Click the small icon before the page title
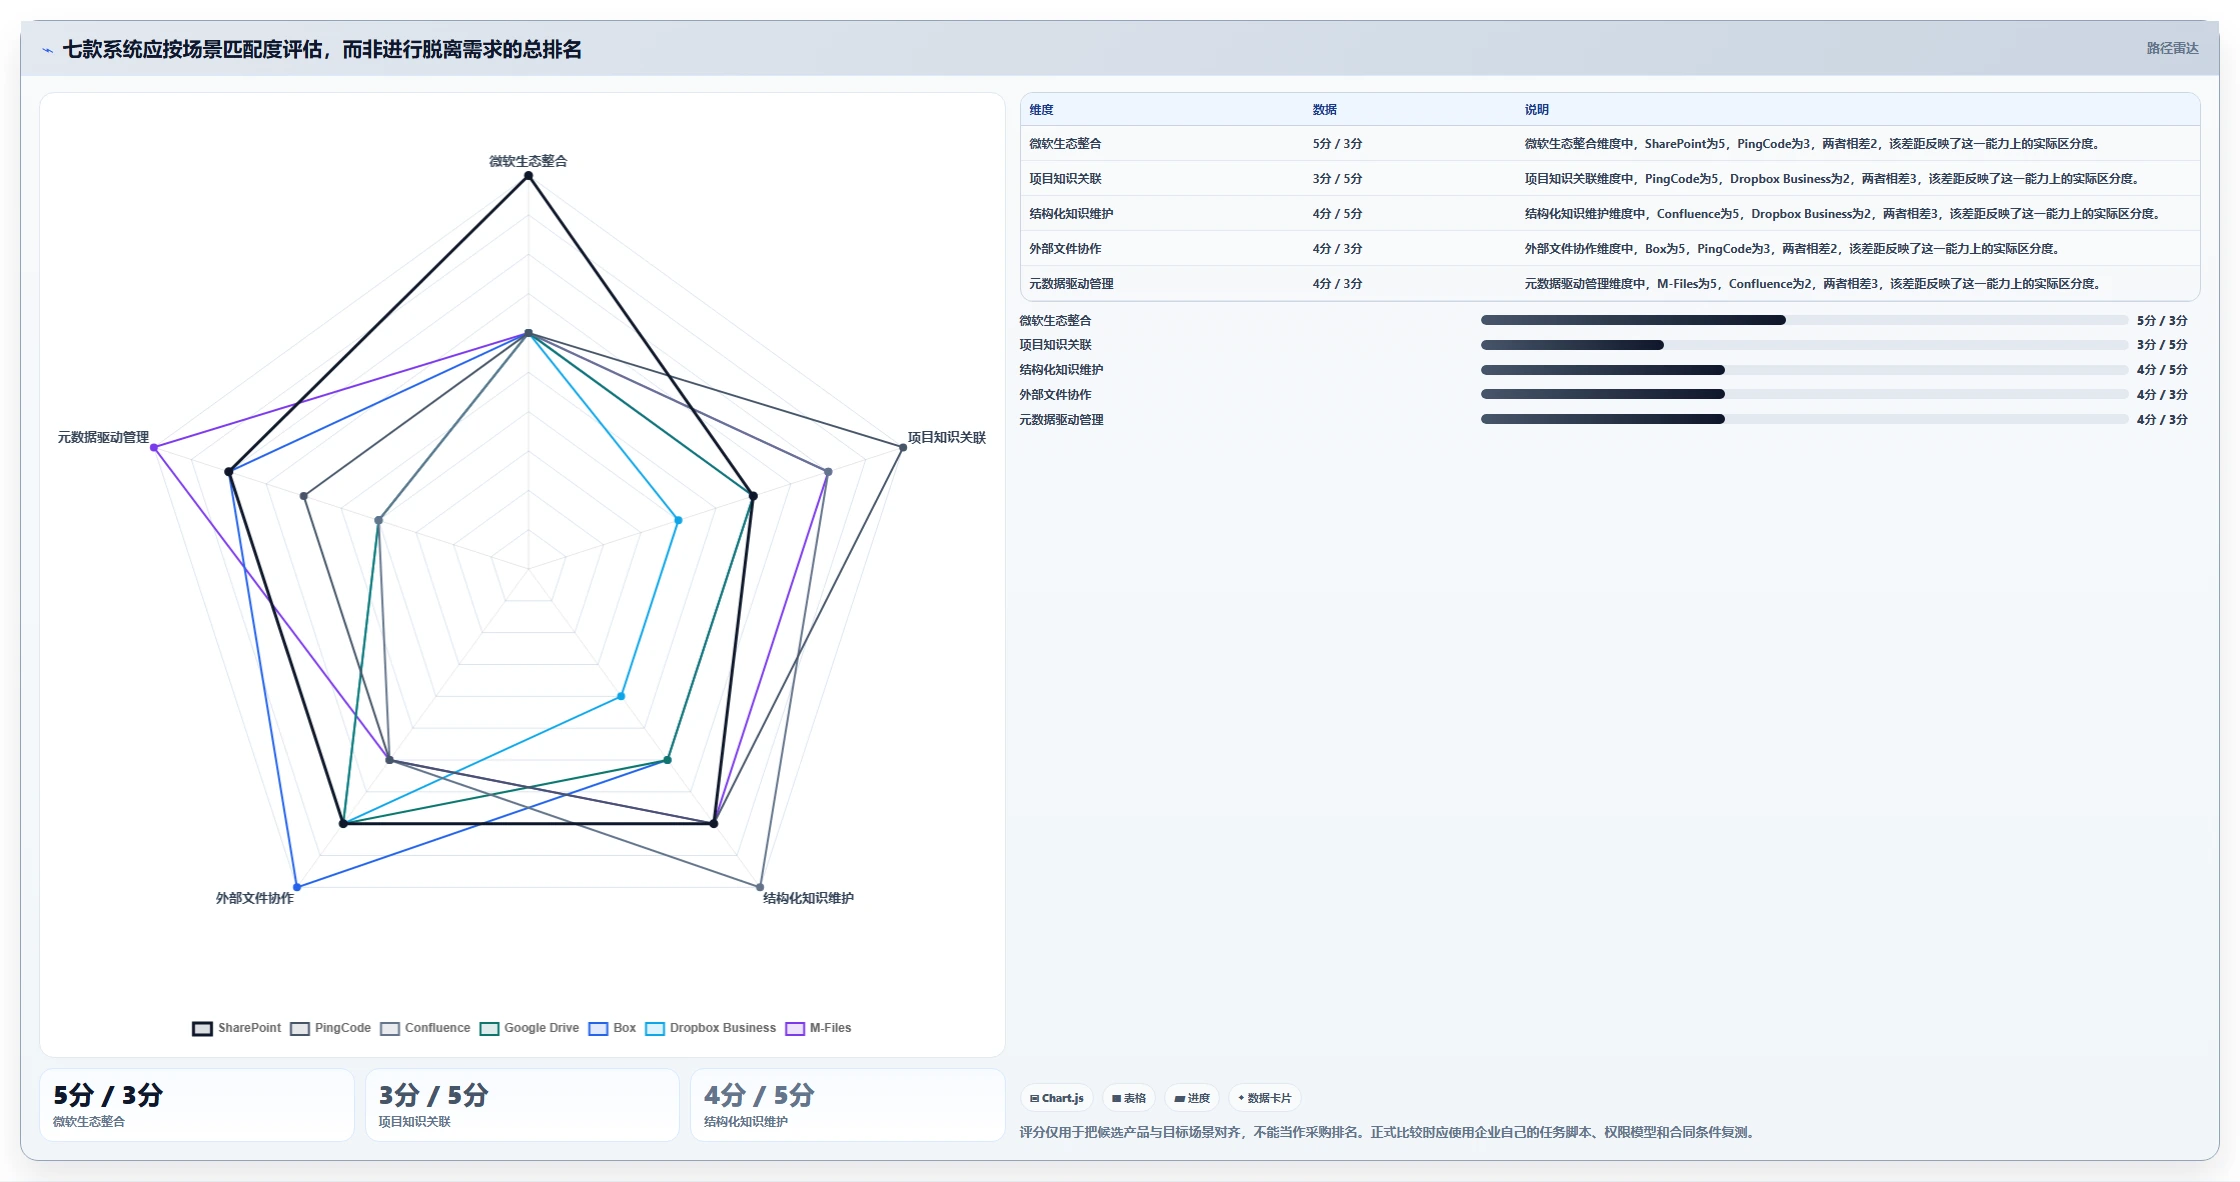 coord(47,50)
